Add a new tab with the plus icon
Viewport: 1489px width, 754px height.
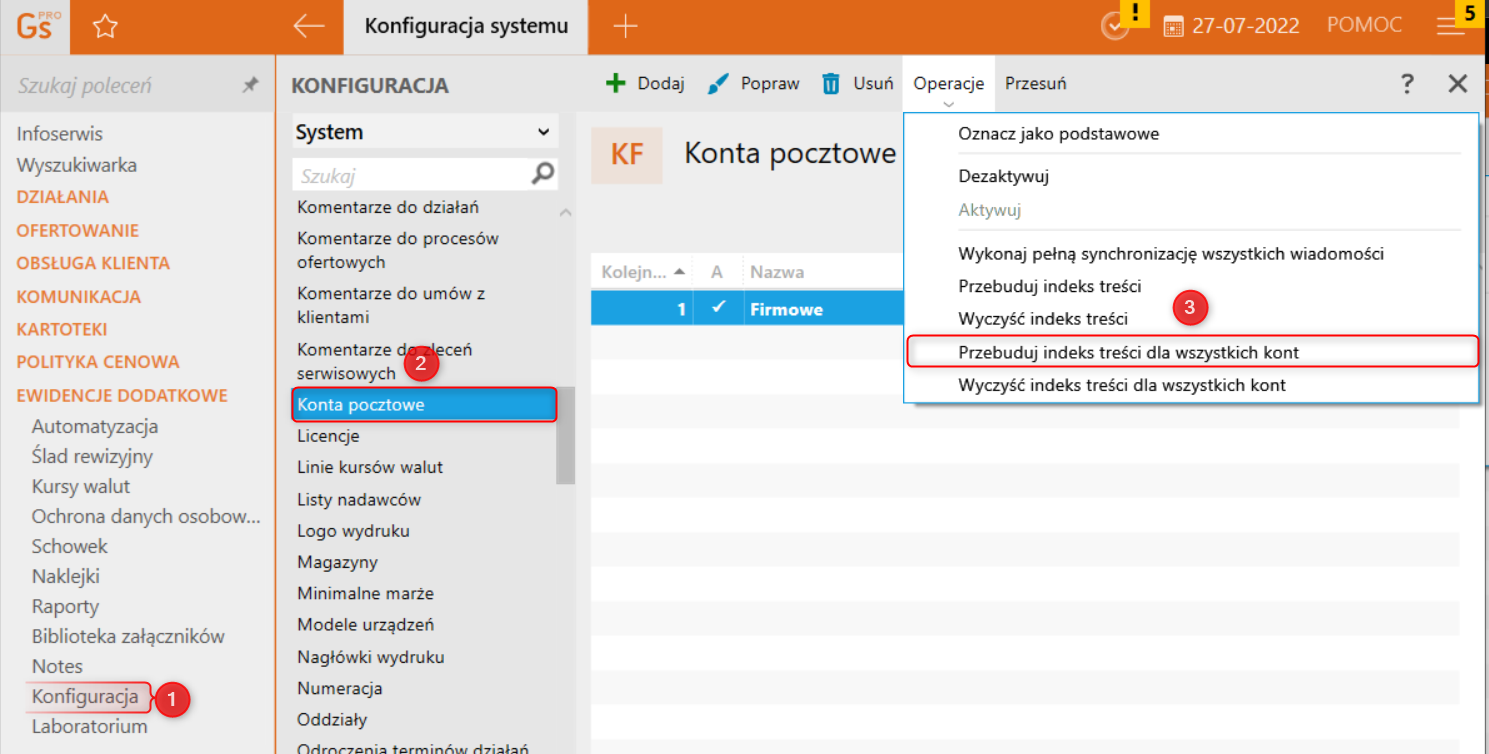625,27
